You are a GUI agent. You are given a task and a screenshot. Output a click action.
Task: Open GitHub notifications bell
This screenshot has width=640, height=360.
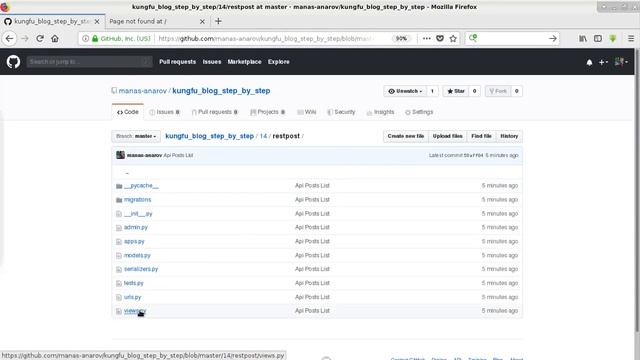(x=589, y=62)
